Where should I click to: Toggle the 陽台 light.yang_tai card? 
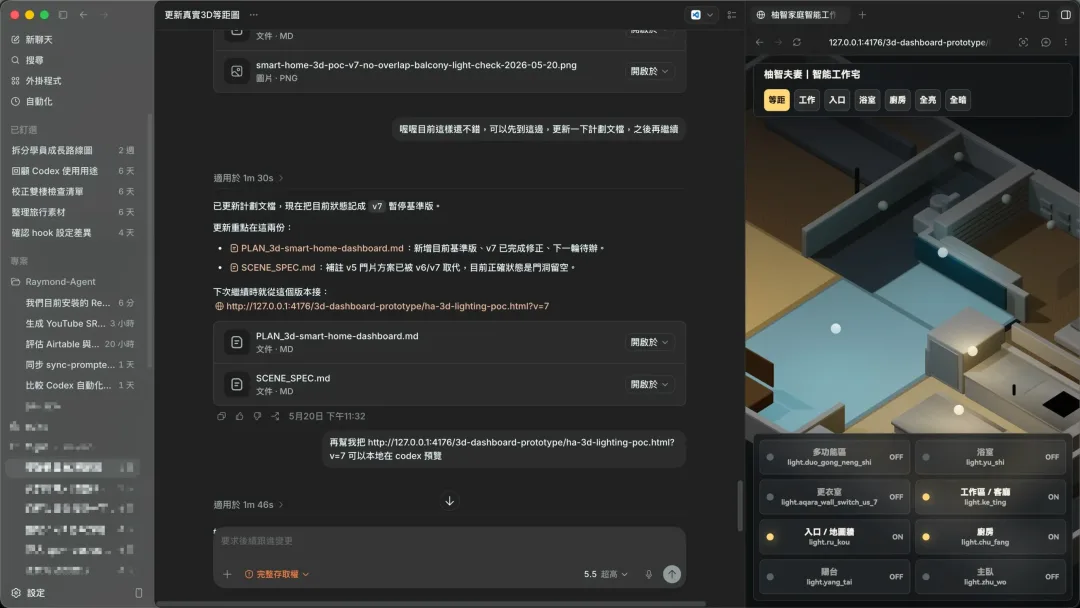point(834,577)
